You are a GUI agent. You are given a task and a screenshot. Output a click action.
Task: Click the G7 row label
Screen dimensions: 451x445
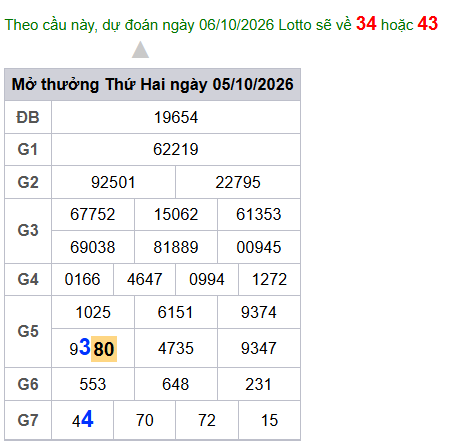tap(28, 420)
